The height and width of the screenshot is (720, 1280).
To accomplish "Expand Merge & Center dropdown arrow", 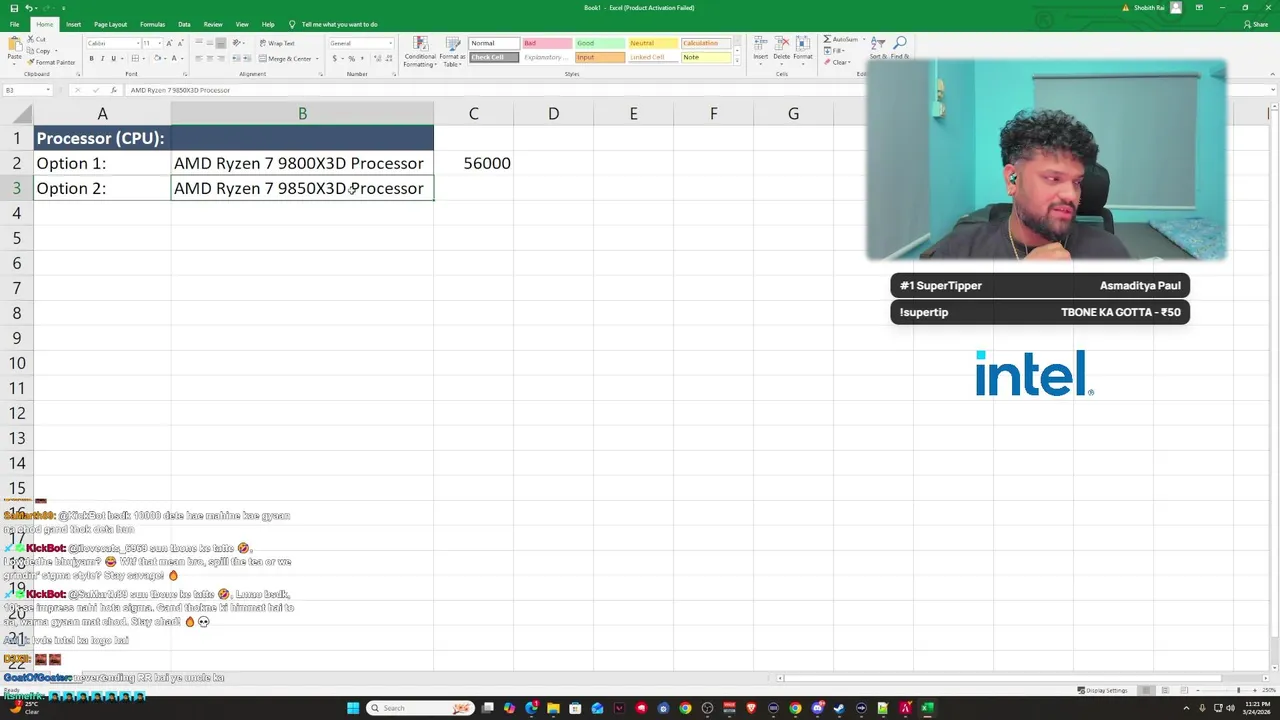I will pyautogui.click(x=317, y=58).
